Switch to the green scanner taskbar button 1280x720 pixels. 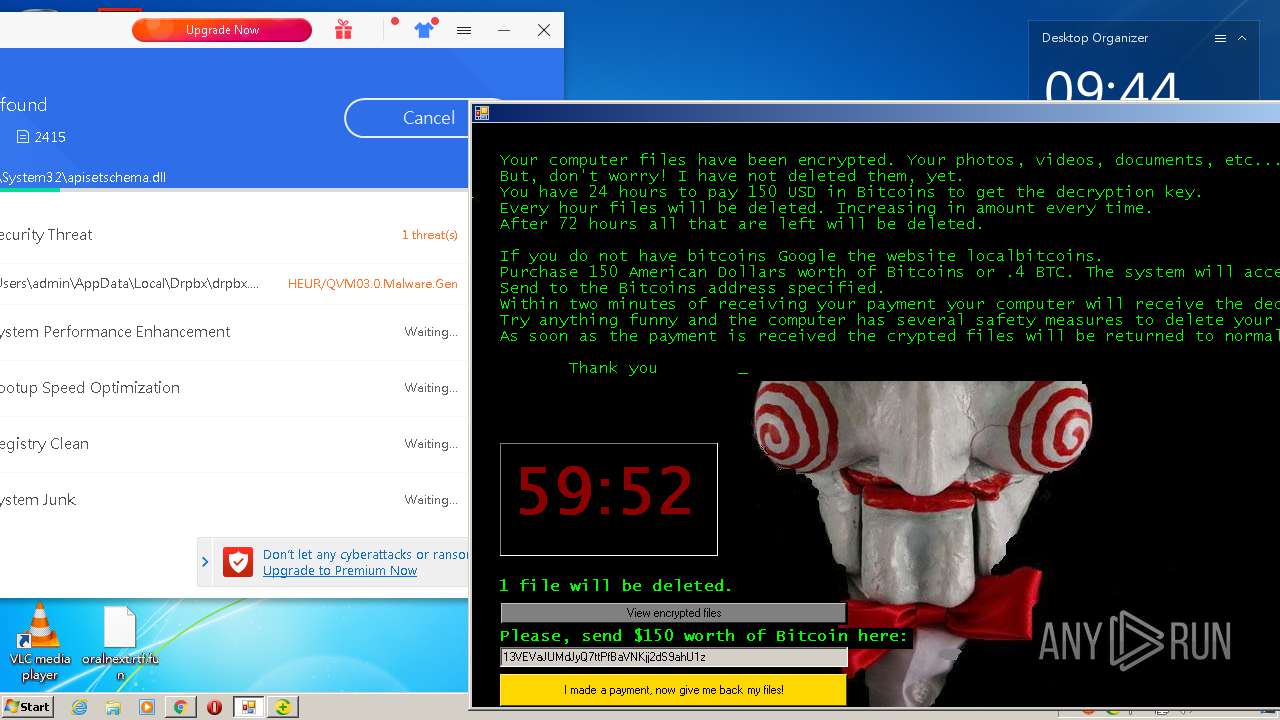pyautogui.click(x=283, y=707)
